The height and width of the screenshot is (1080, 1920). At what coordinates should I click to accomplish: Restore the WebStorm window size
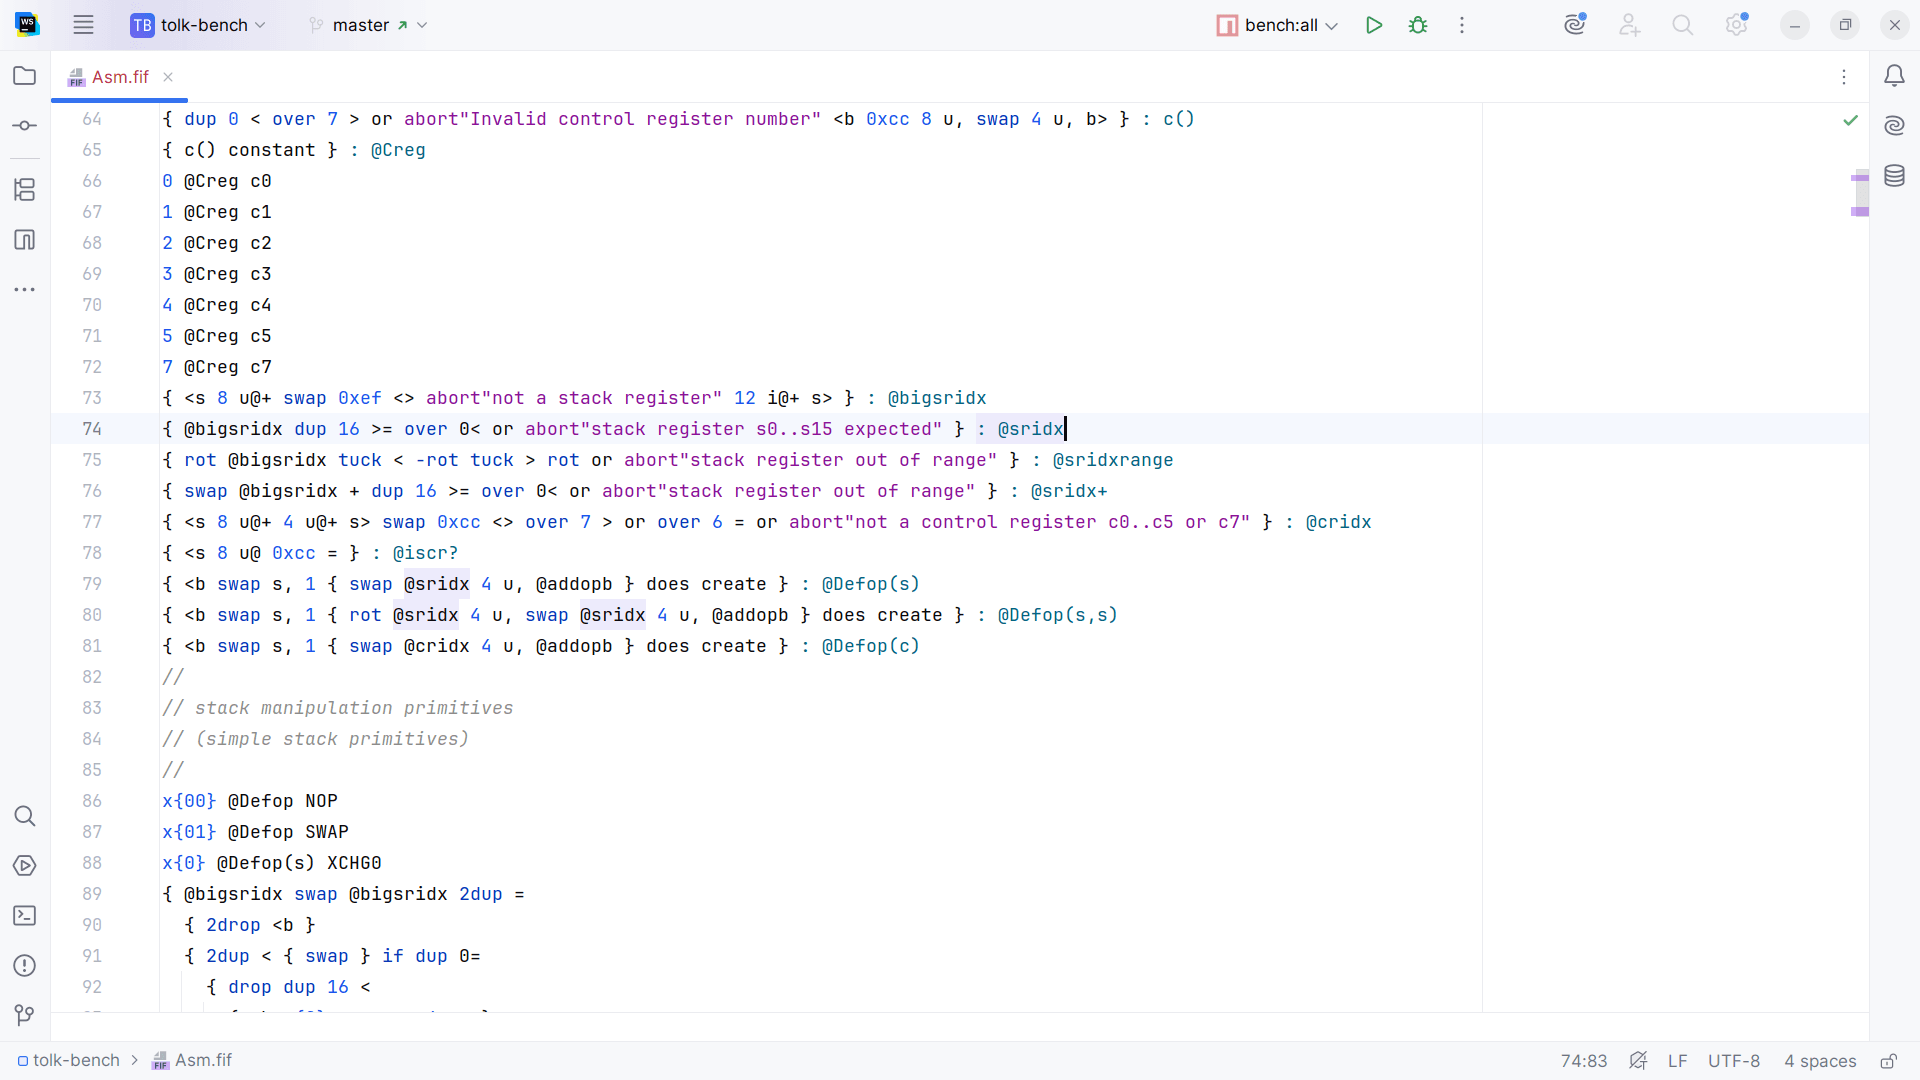[x=1845, y=25]
